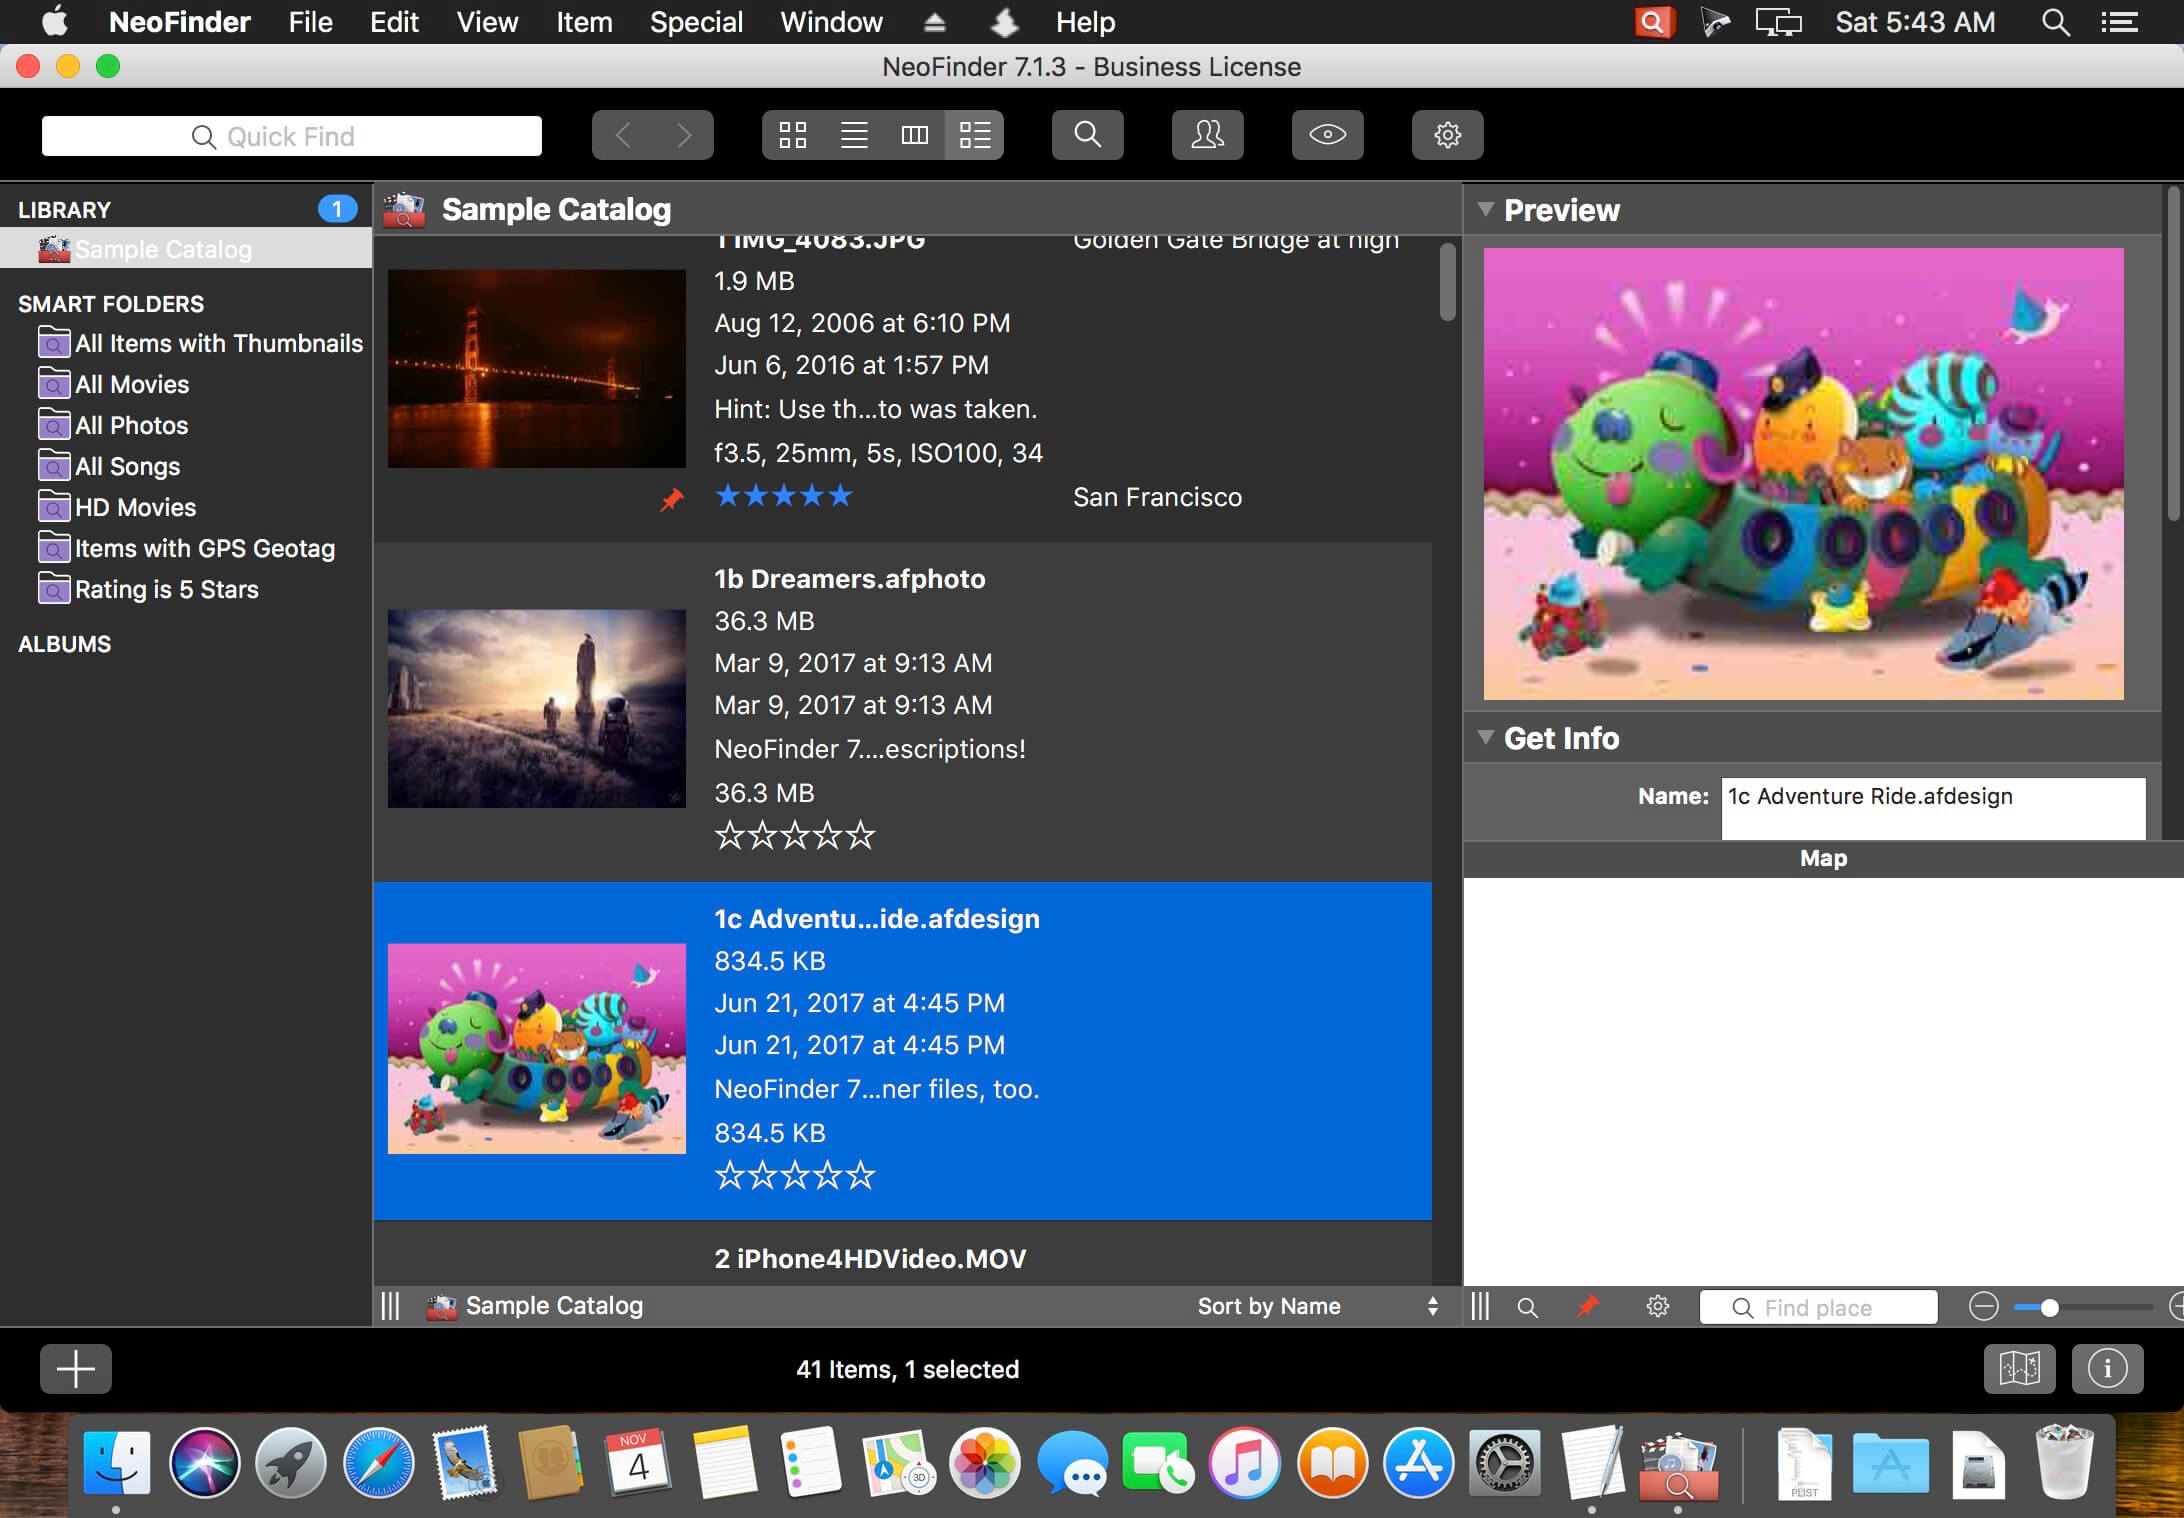Switch to list view
Screen dimensions: 2184x1518
pyautogui.click(x=854, y=135)
